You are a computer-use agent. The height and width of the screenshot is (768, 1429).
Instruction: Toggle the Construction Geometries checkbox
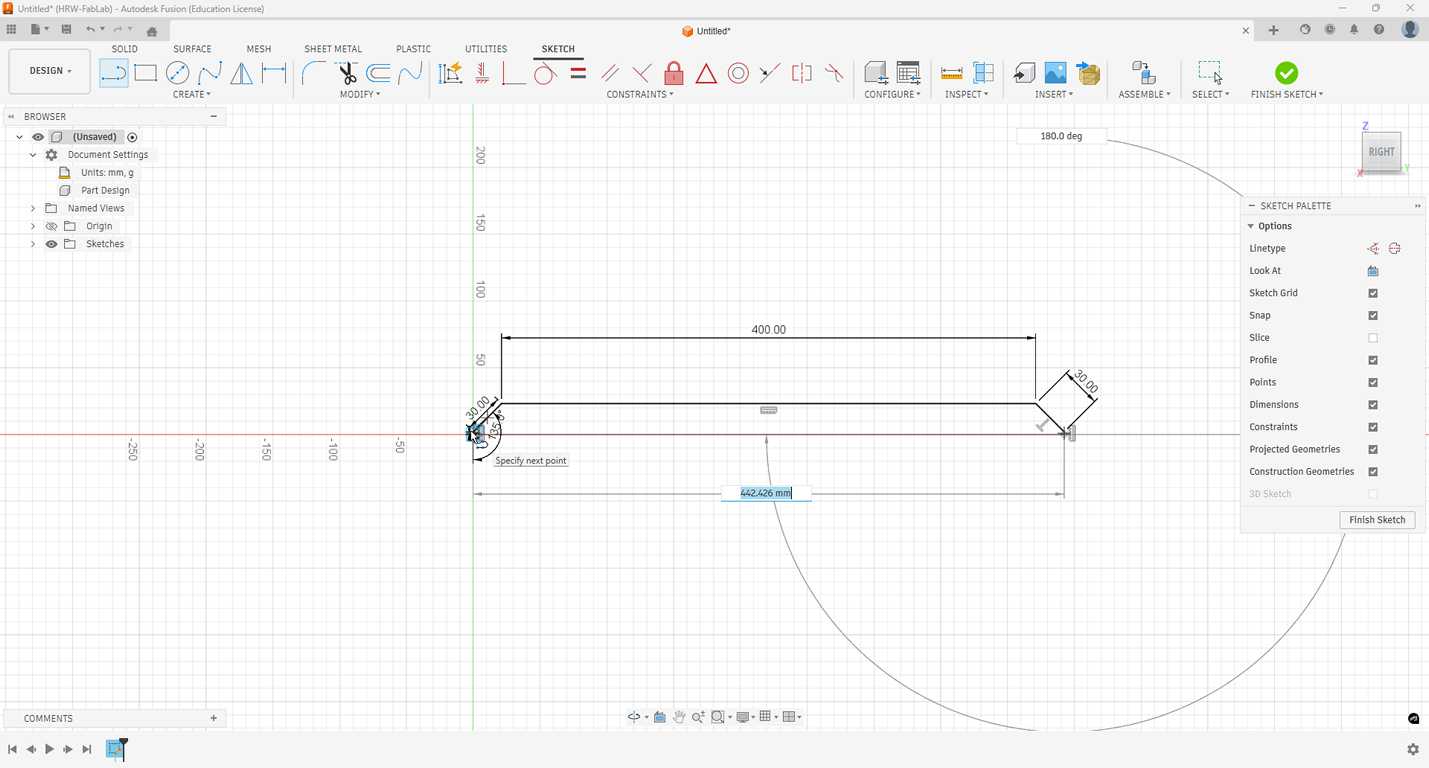1373,472
